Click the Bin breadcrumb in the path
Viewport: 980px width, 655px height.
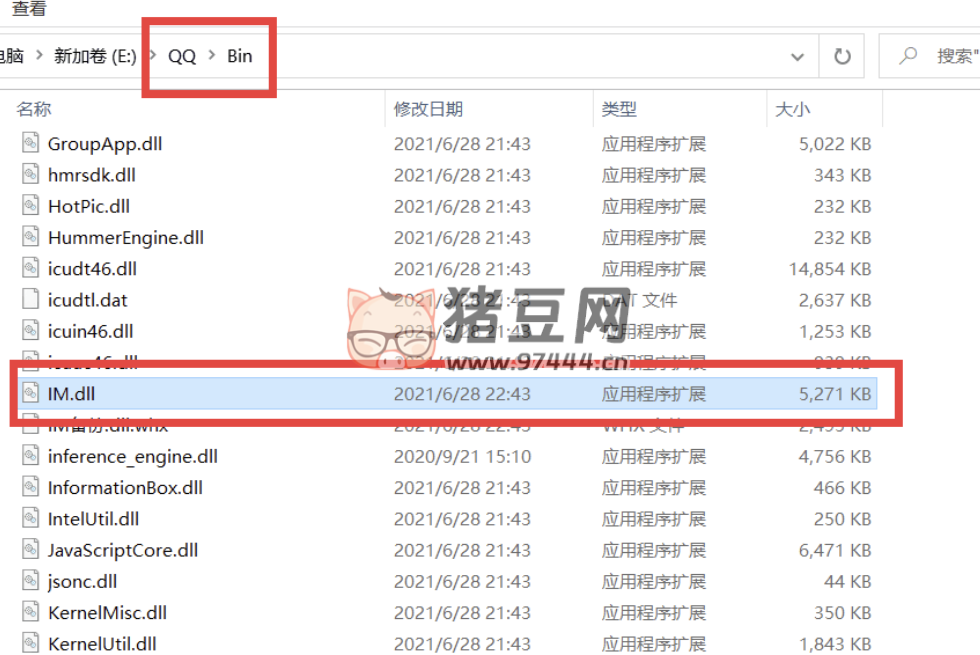[239, 56]
